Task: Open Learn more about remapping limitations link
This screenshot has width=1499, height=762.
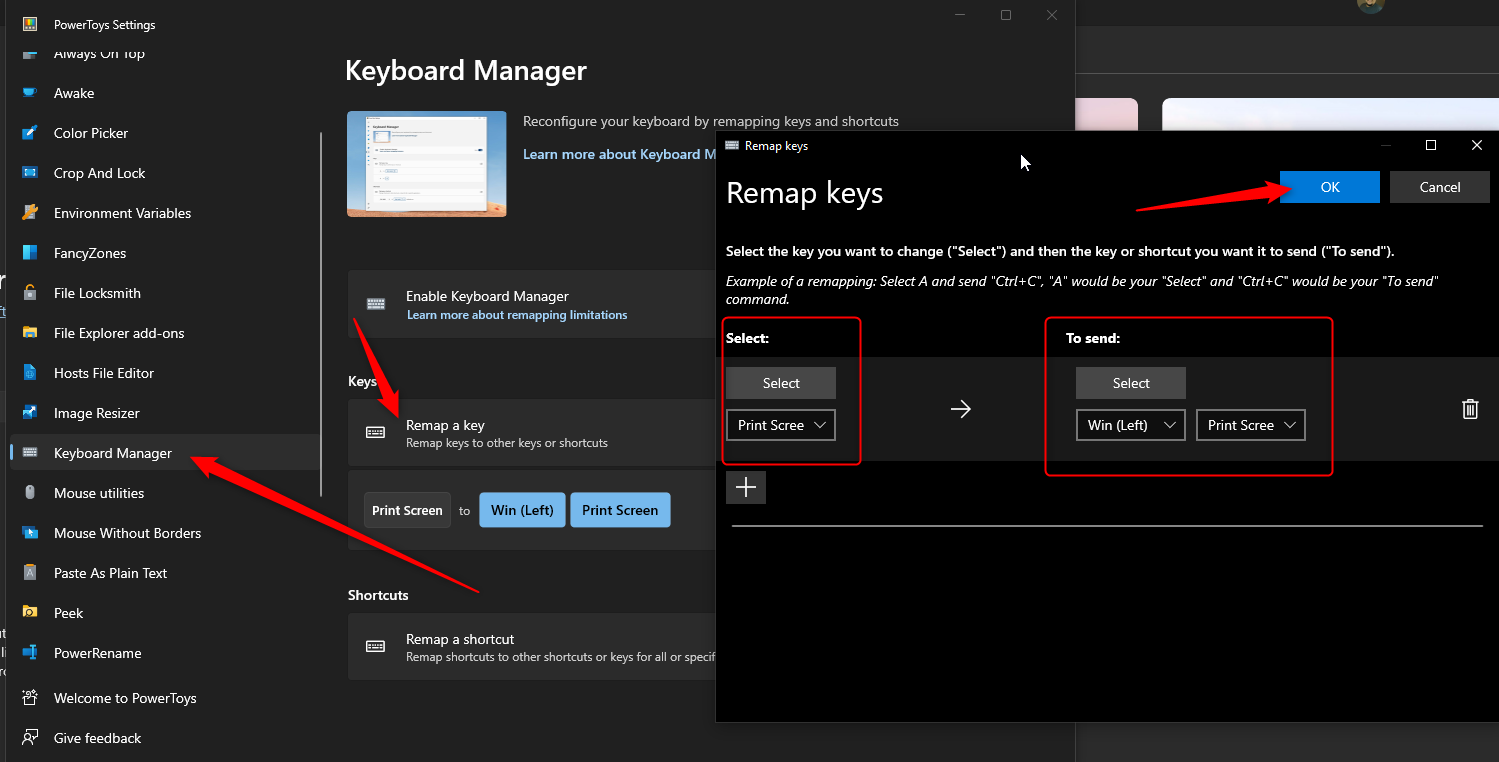Action: pyautogui.click(x=517, y=314)
